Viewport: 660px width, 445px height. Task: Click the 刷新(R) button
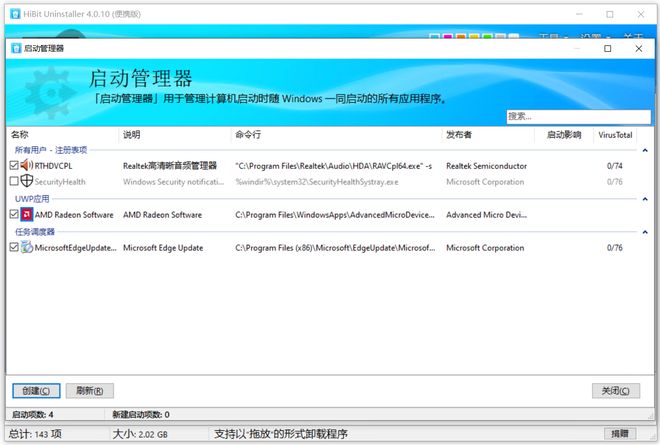[90, 391]
